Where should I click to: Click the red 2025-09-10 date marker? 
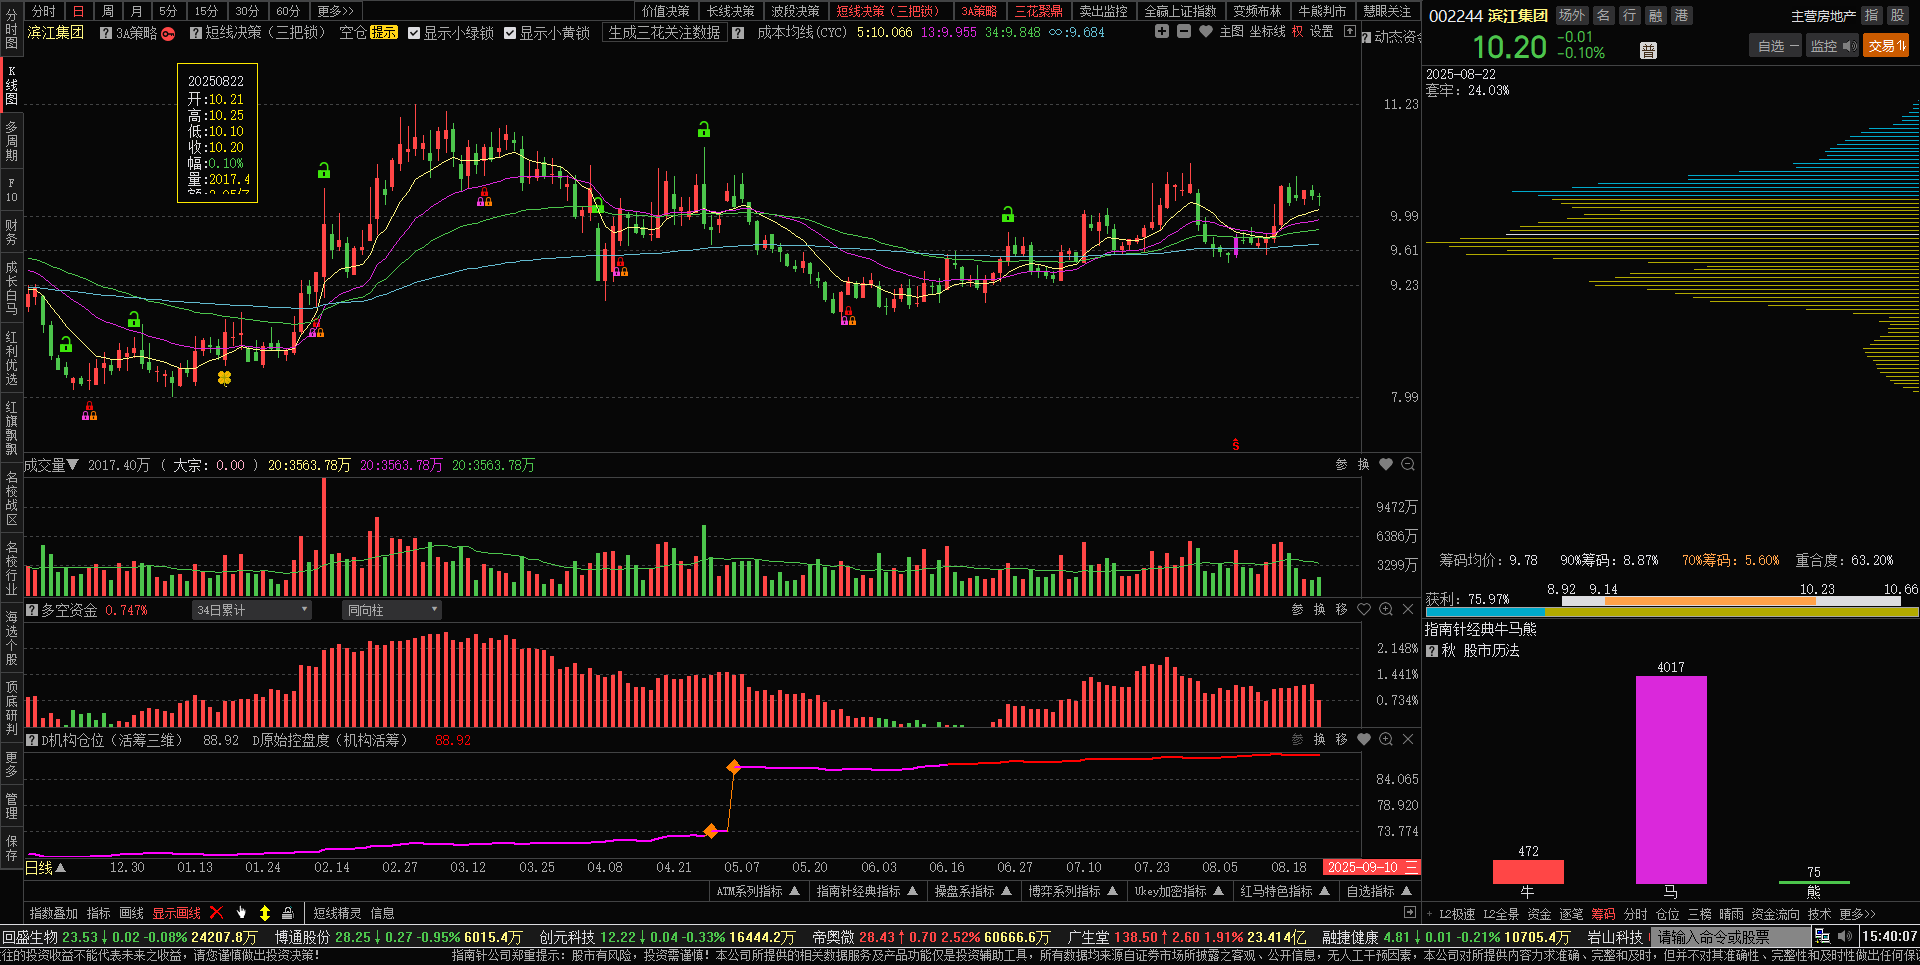point(1371,867)
